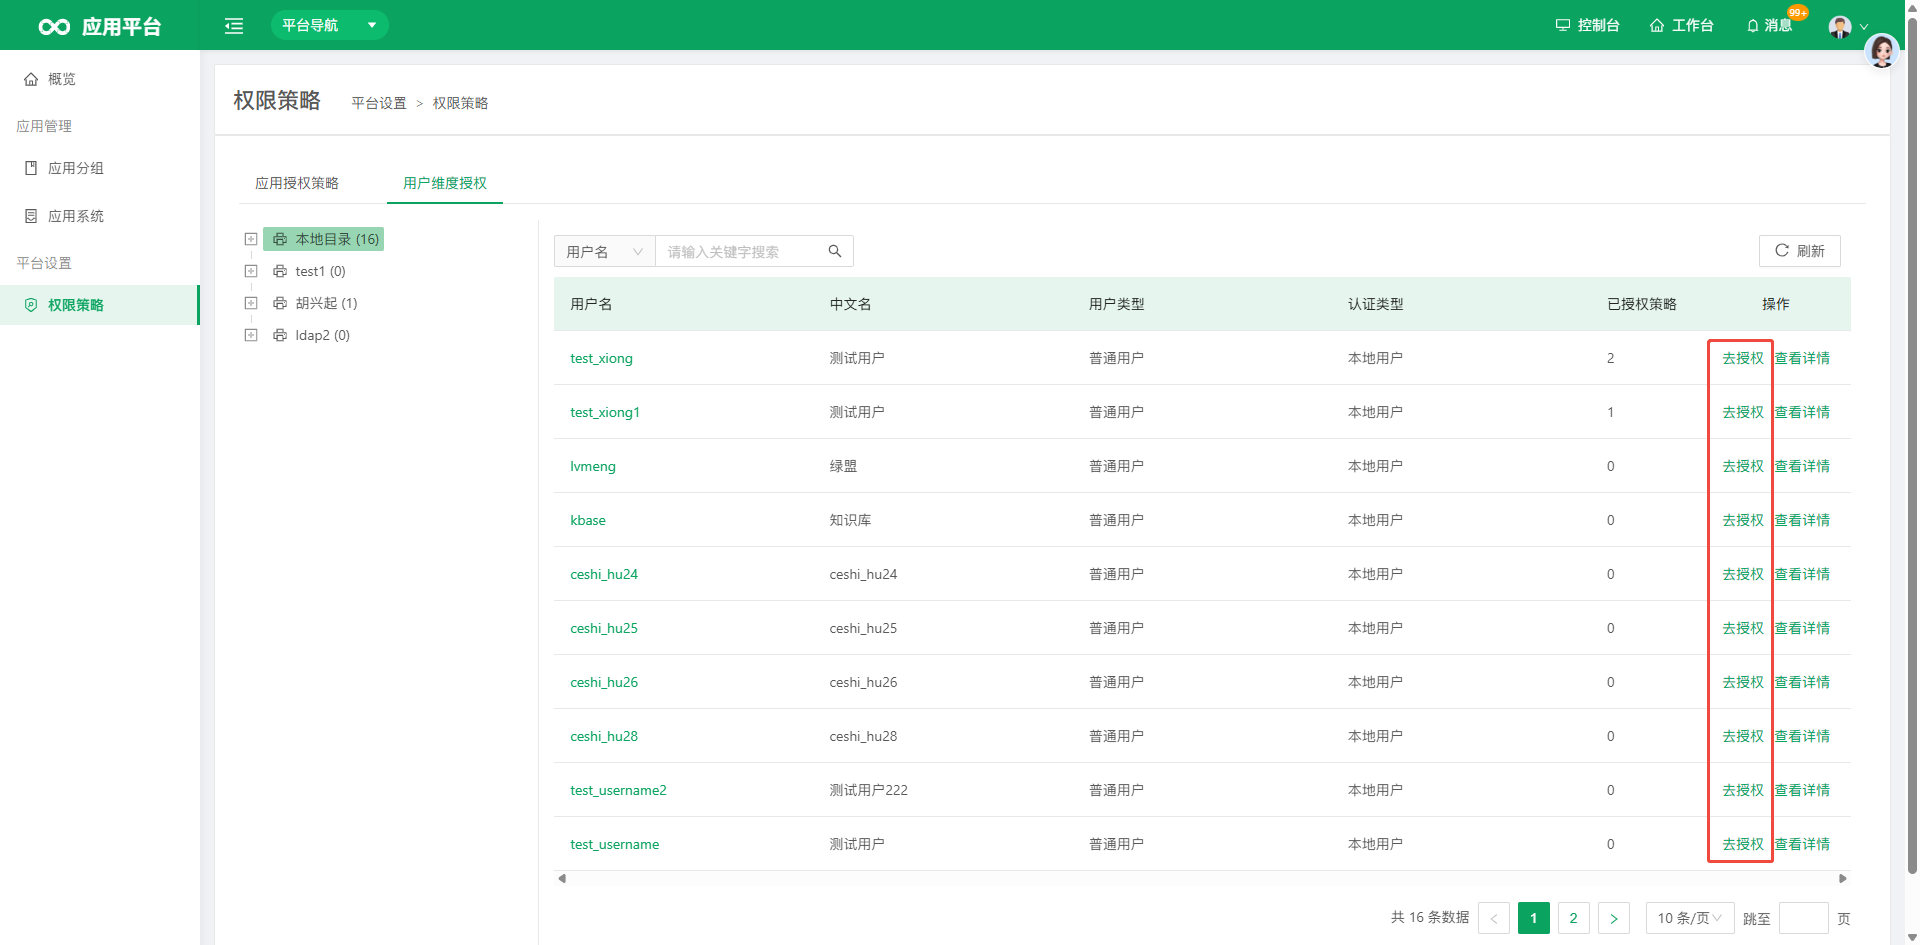Select test1 (0) directory

[309, 271]
